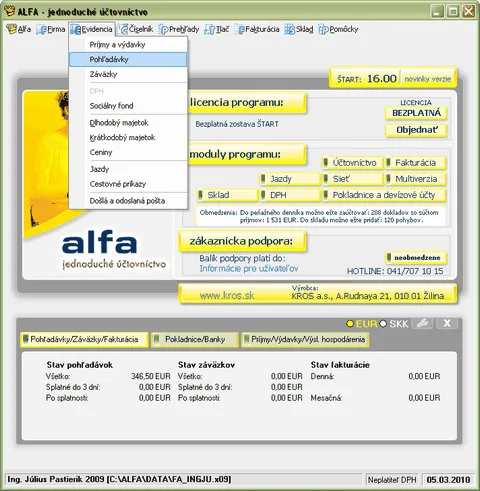Minimize the ALFA window
Image resolution: width=480 pixels, height=491 pixels.
pyautogui.click(x=437, y=12)
